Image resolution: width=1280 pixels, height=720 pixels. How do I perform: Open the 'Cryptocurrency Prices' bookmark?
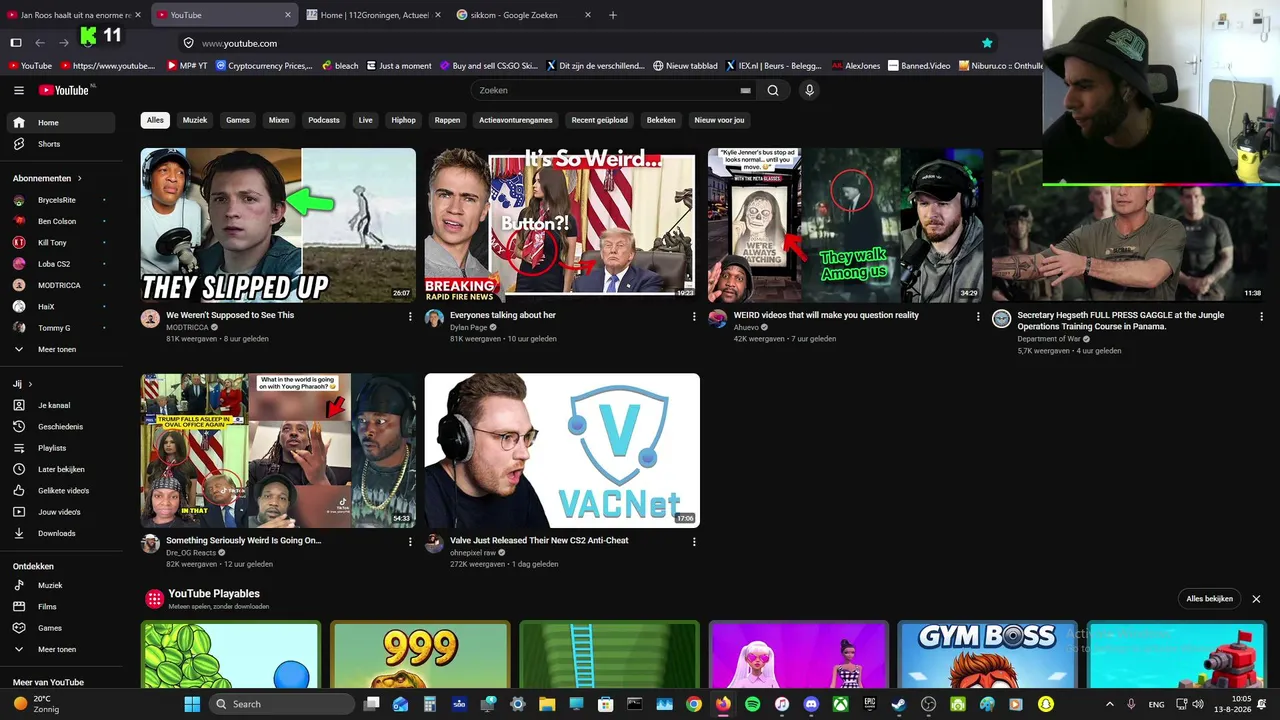263,66
